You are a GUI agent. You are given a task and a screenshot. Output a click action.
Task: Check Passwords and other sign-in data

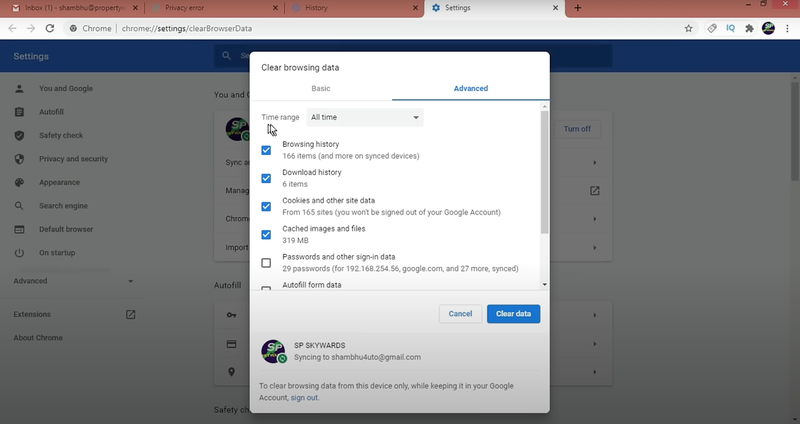266,263
